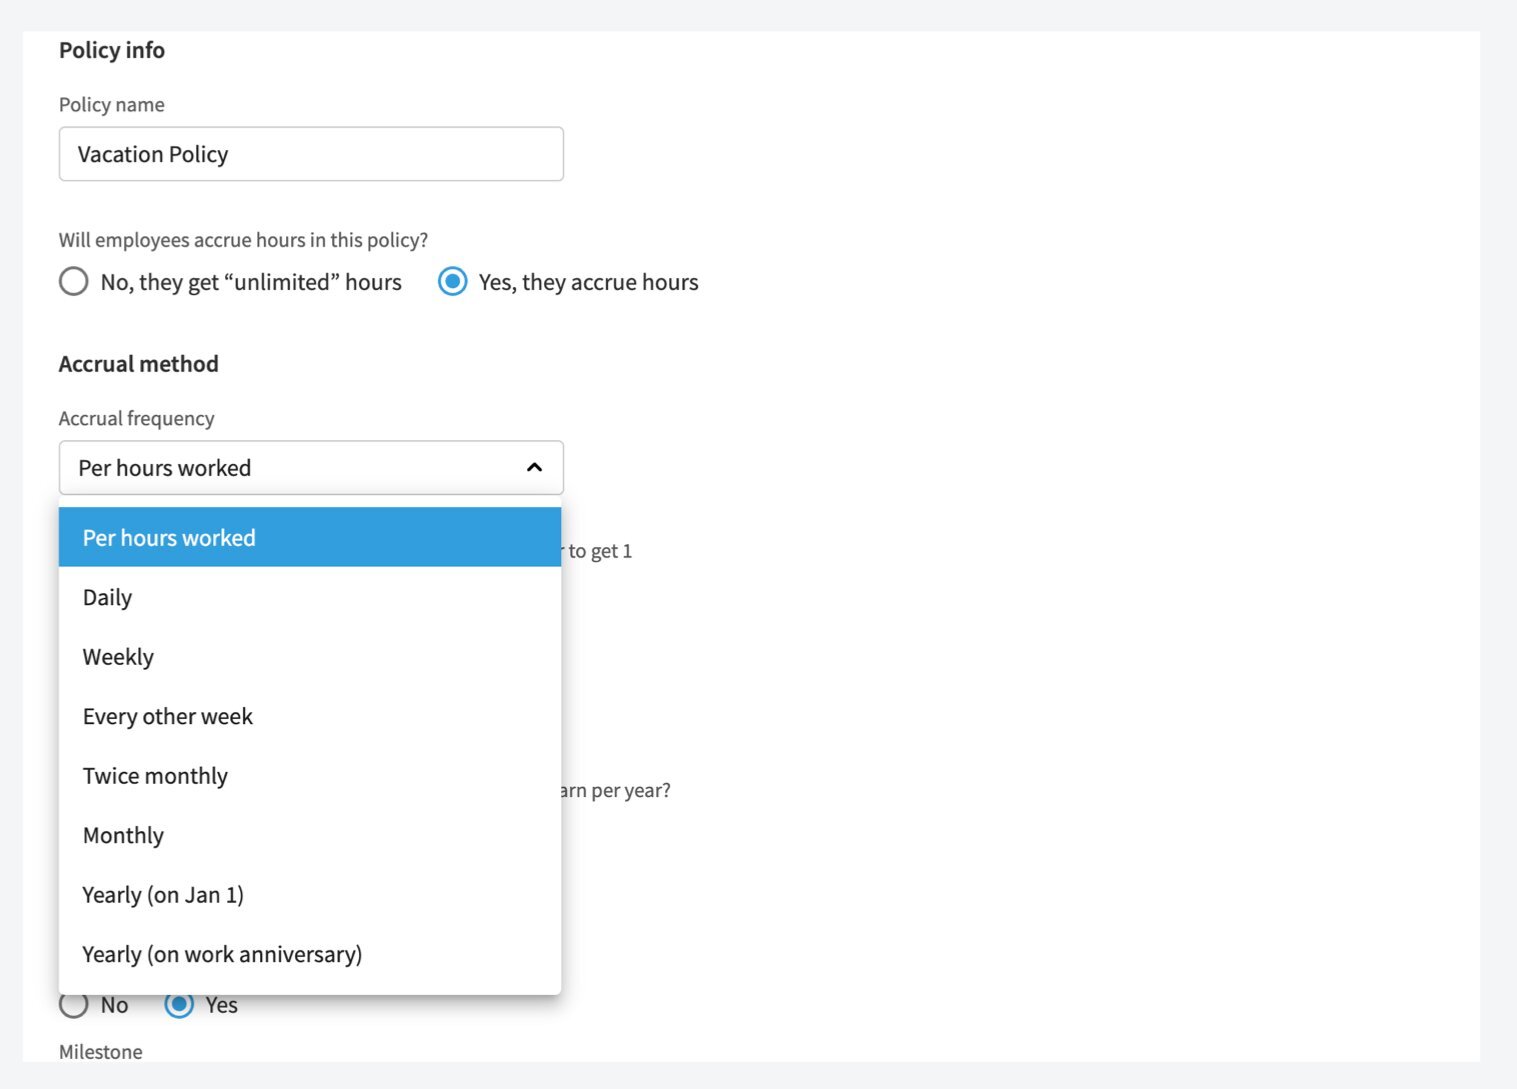Click the Accrual frequency combo box text

click(x=165, y=468)
